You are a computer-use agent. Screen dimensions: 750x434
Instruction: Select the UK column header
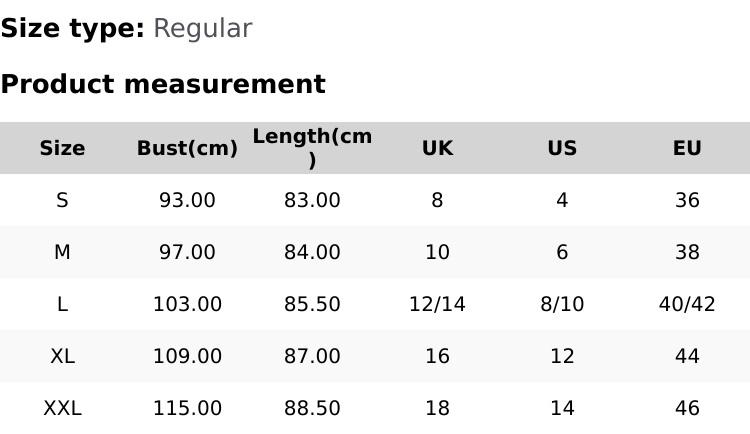[437, 148]
